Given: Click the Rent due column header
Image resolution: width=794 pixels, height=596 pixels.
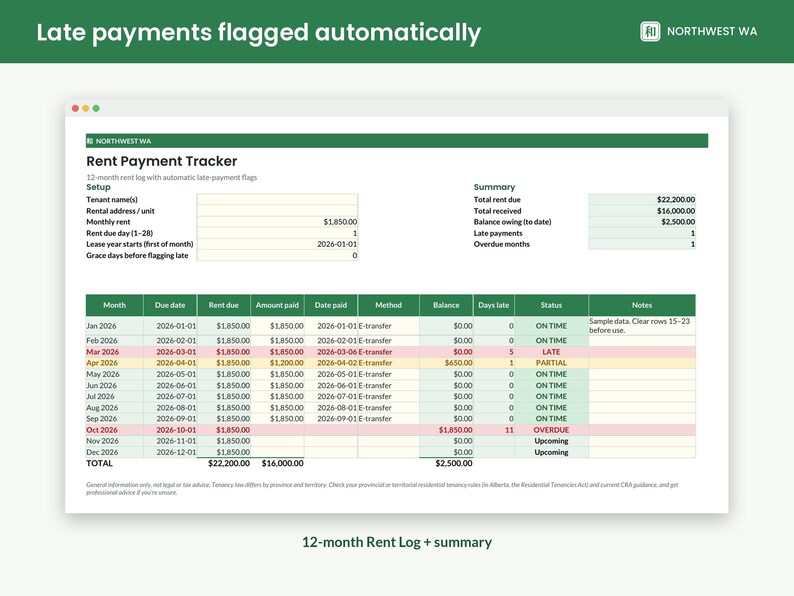Looking at the screenshot, I should click(x=224, y=305).
